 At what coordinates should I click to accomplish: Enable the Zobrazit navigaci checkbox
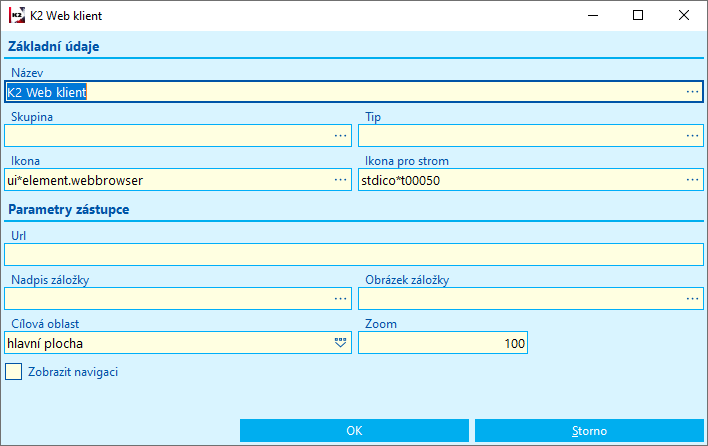coord(14,372)
